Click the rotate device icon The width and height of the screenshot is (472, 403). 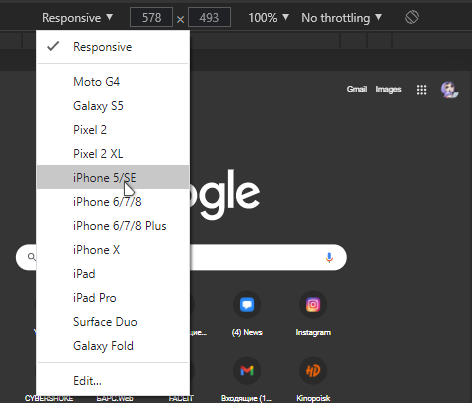click(x=412, y=17)
